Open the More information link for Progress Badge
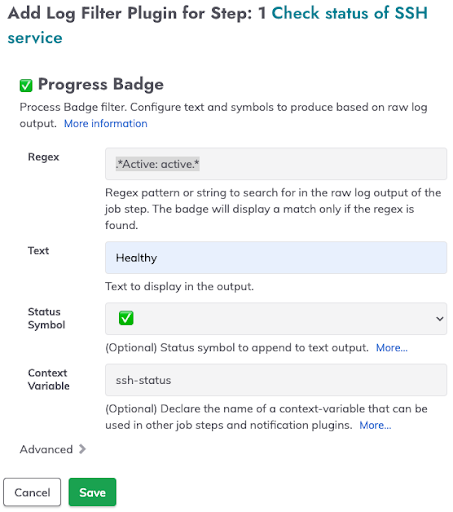Screen dimensions: 453x512 [x=106, y=123]
